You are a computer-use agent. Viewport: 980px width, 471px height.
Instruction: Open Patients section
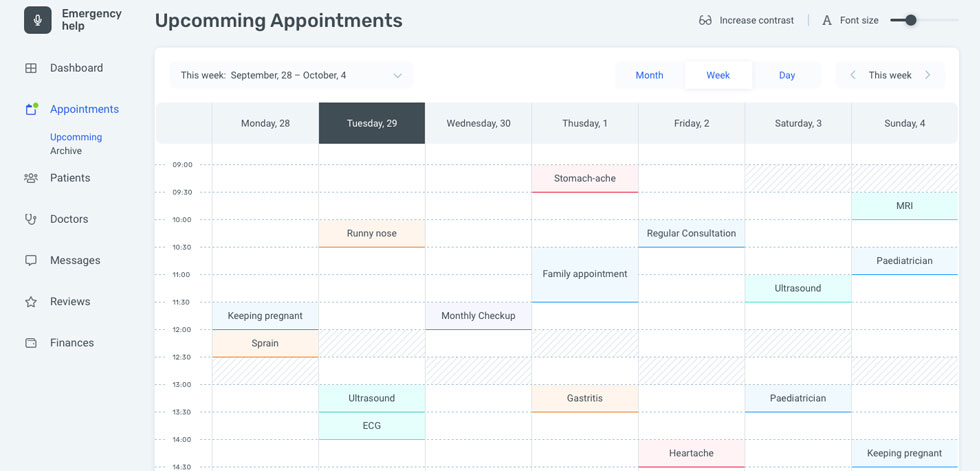[x=70, y=178]
